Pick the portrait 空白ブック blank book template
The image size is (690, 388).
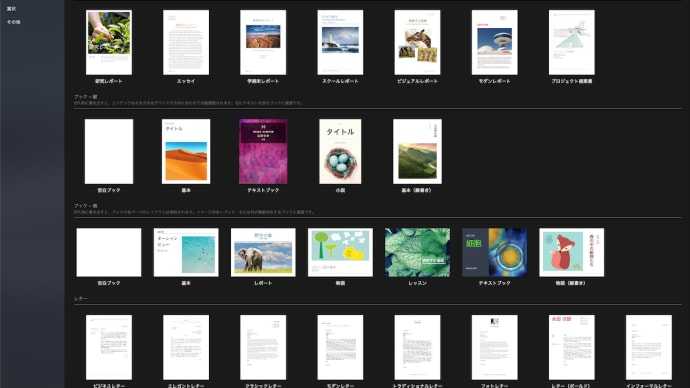click(x=109, y=151)
